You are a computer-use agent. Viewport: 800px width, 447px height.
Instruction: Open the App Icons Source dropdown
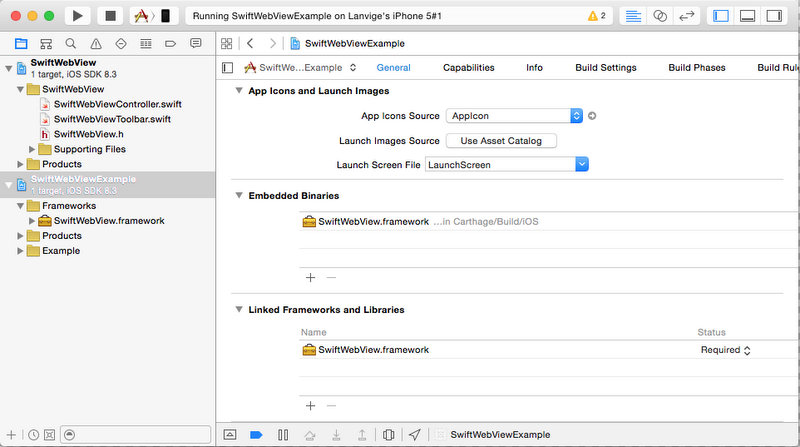(514, 116)
